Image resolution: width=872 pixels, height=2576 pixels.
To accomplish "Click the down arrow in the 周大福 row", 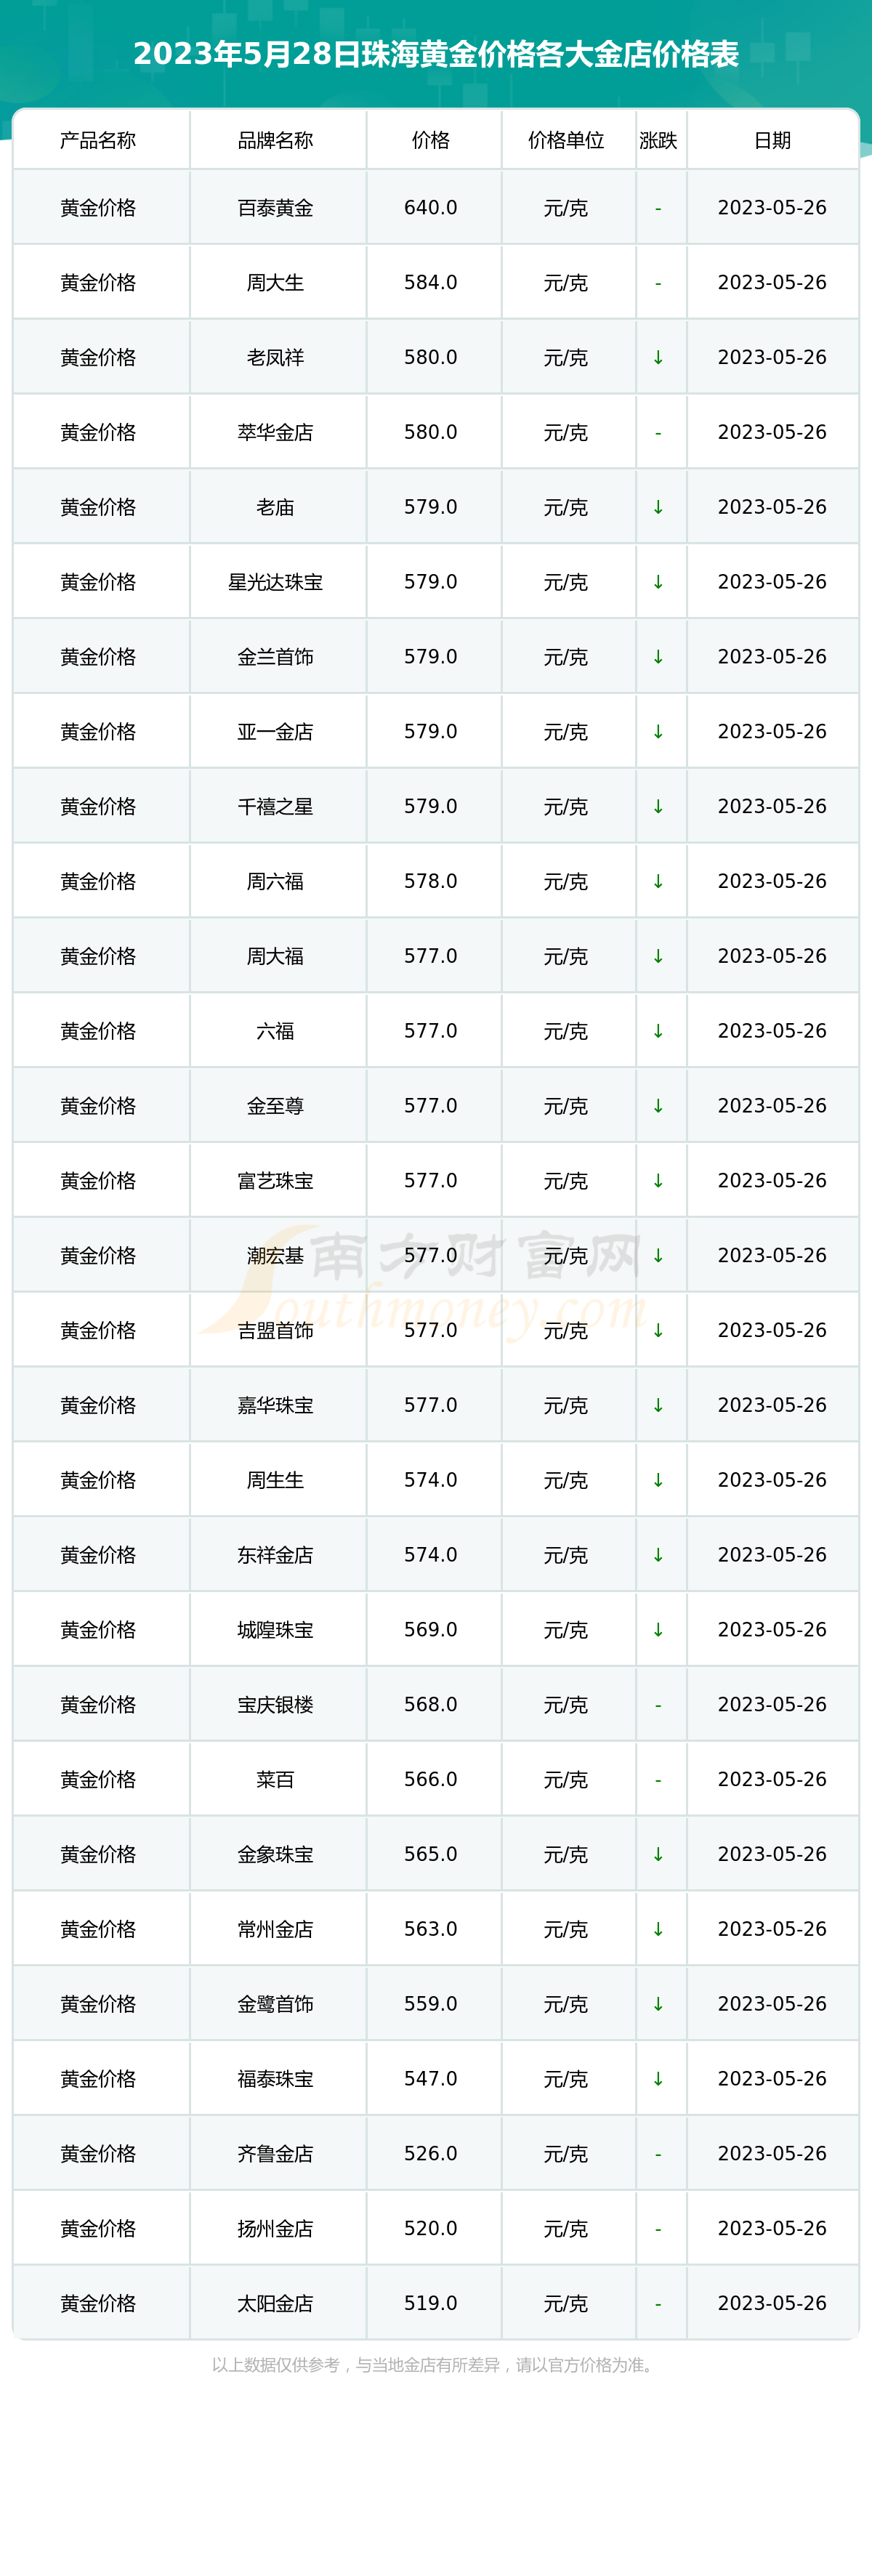I will click(658, 956).
